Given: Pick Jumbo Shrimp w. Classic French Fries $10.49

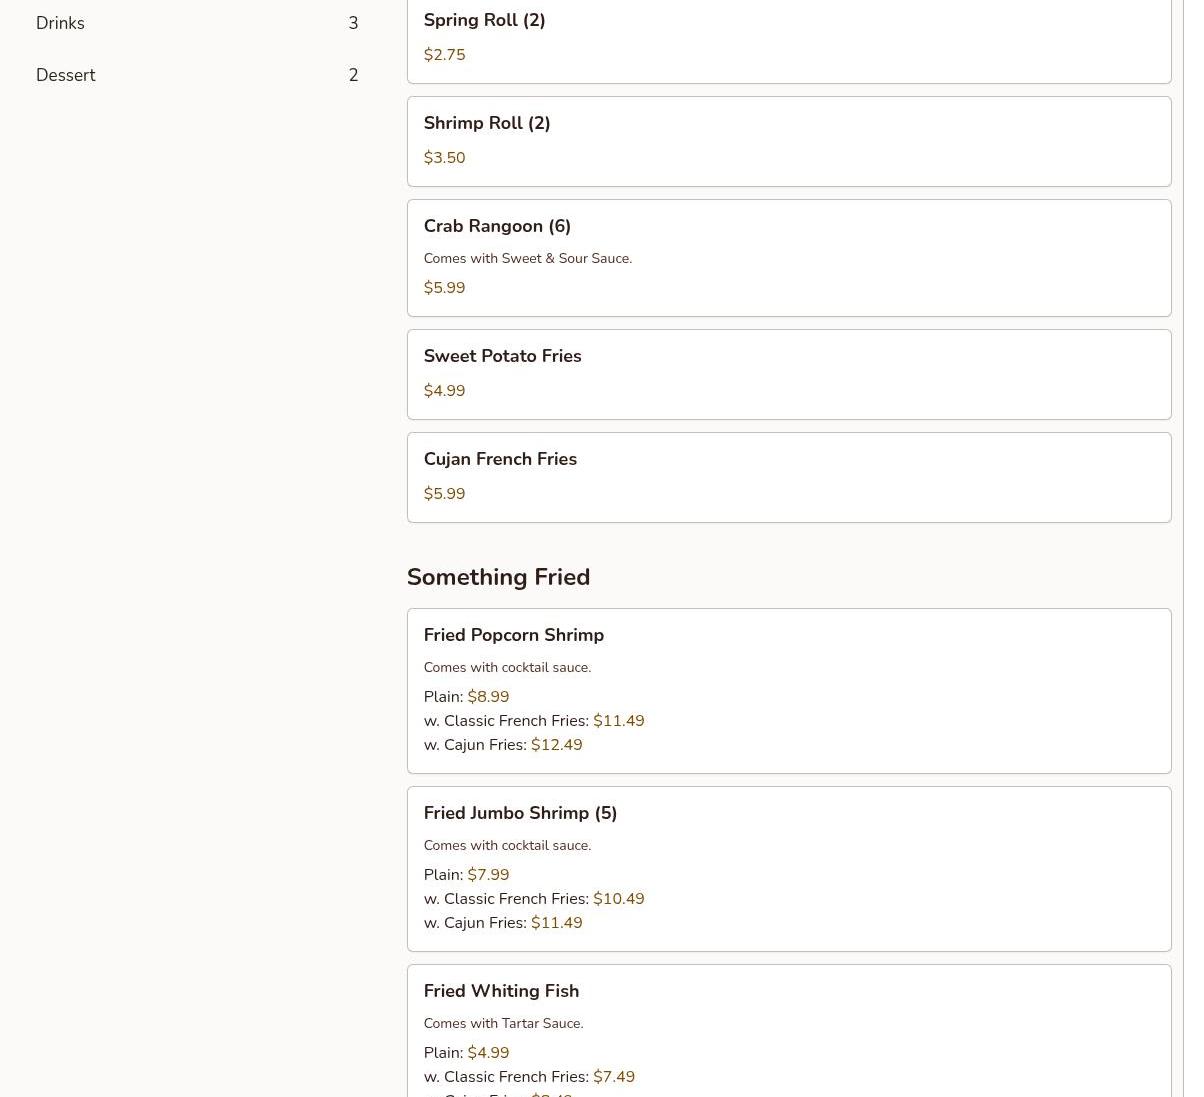Looking at the screenshot, I should 533,899.
